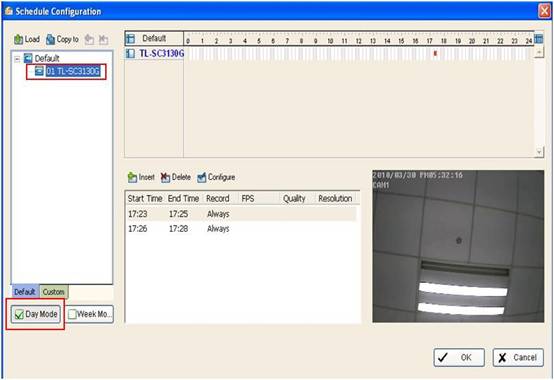Click the greyed redo arrow icon in toolbar

(x=103, y=40)
